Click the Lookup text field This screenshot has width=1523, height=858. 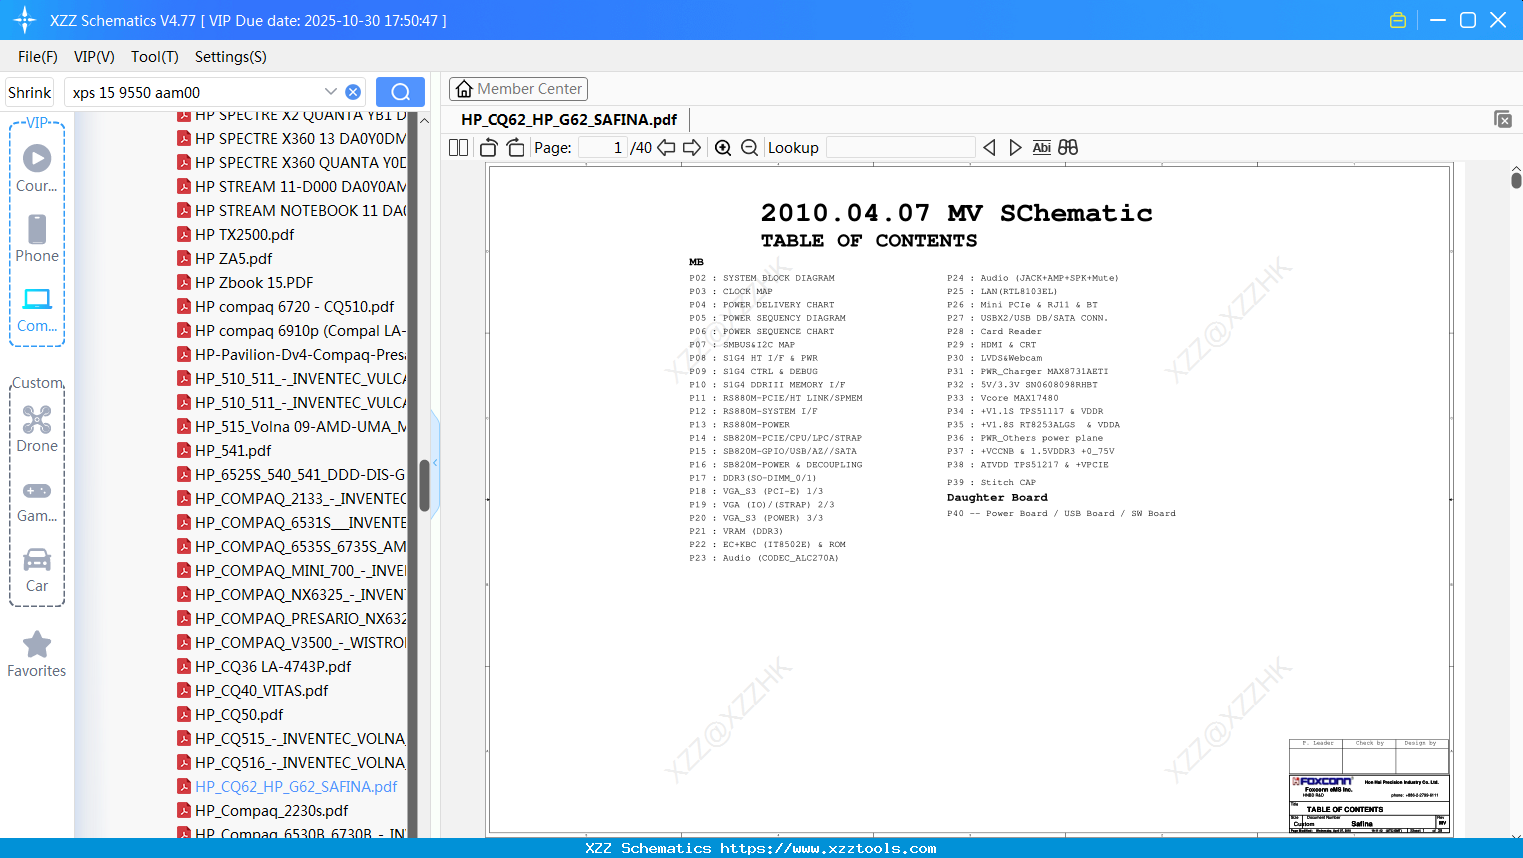(900, 147)
